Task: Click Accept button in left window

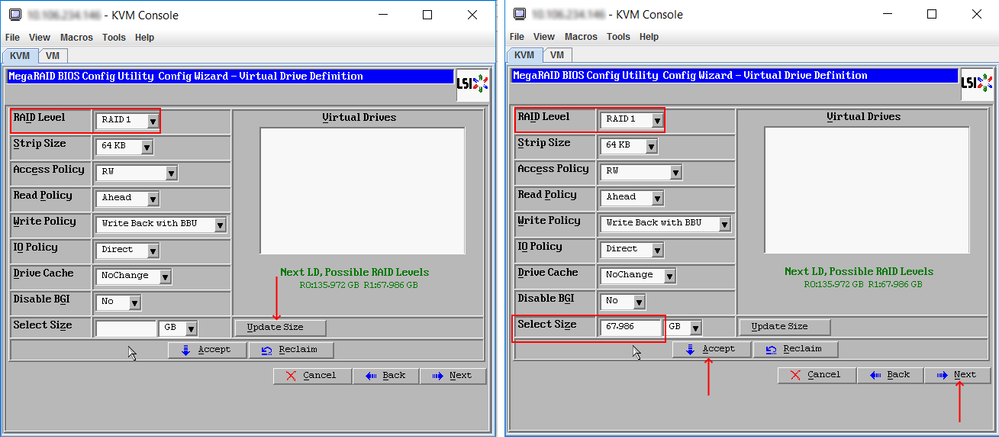Action: click(x=208, y=350)
